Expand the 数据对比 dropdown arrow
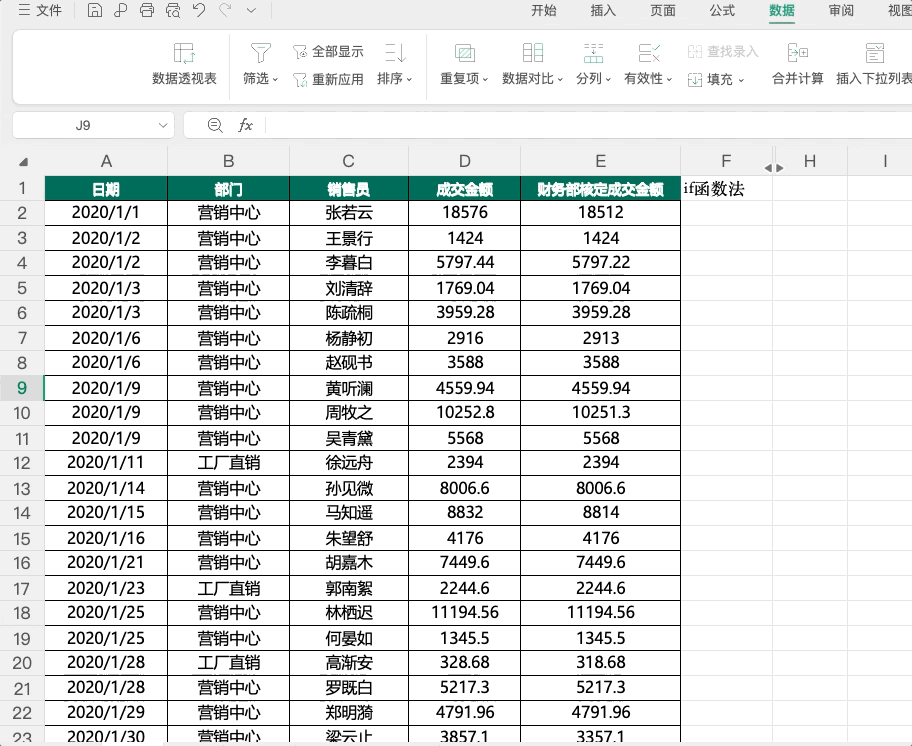The height and width of the screenshot is (746, 912). [560, 79]
